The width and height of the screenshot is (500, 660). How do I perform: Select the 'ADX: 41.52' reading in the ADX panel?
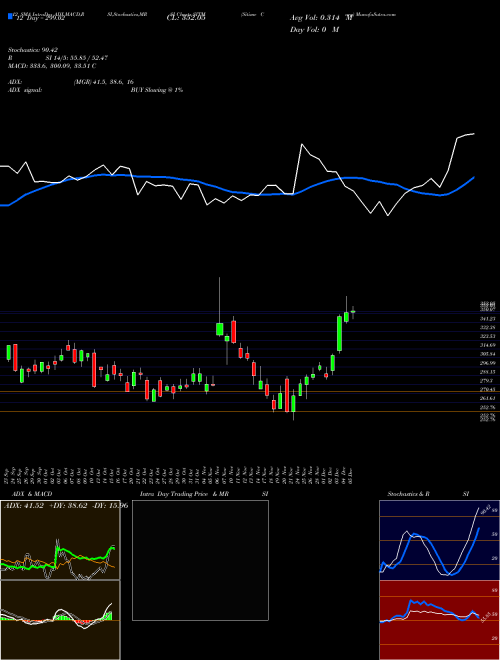(x=24, y=505)
